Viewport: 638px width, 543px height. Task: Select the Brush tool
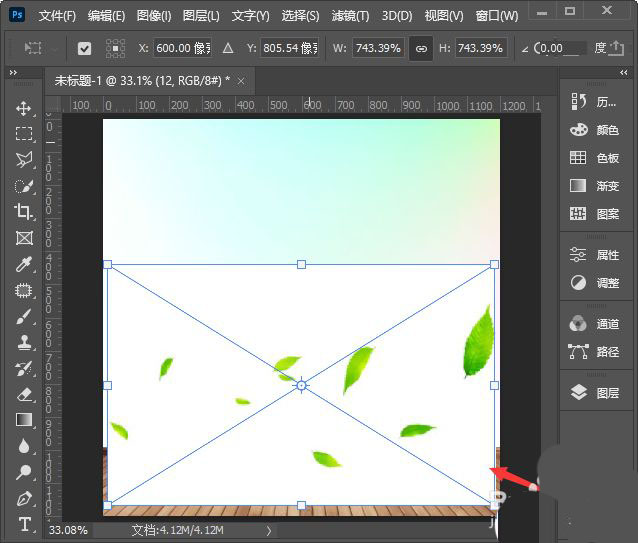pyautogui.click(x=24, y=316)
